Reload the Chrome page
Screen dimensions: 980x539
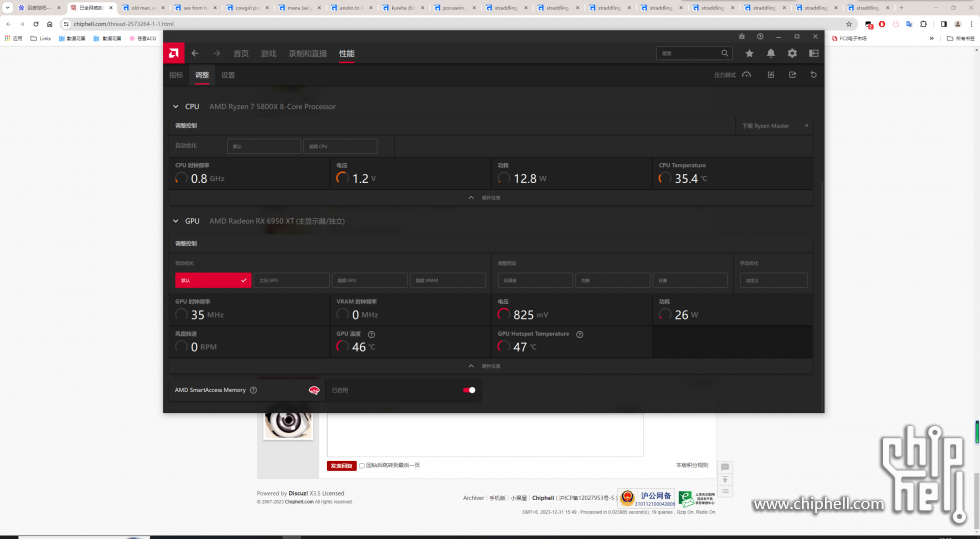[36, 24]
